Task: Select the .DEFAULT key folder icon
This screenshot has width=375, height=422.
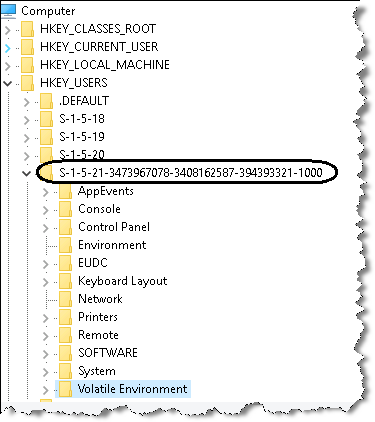Action: (x=46, y=101)
